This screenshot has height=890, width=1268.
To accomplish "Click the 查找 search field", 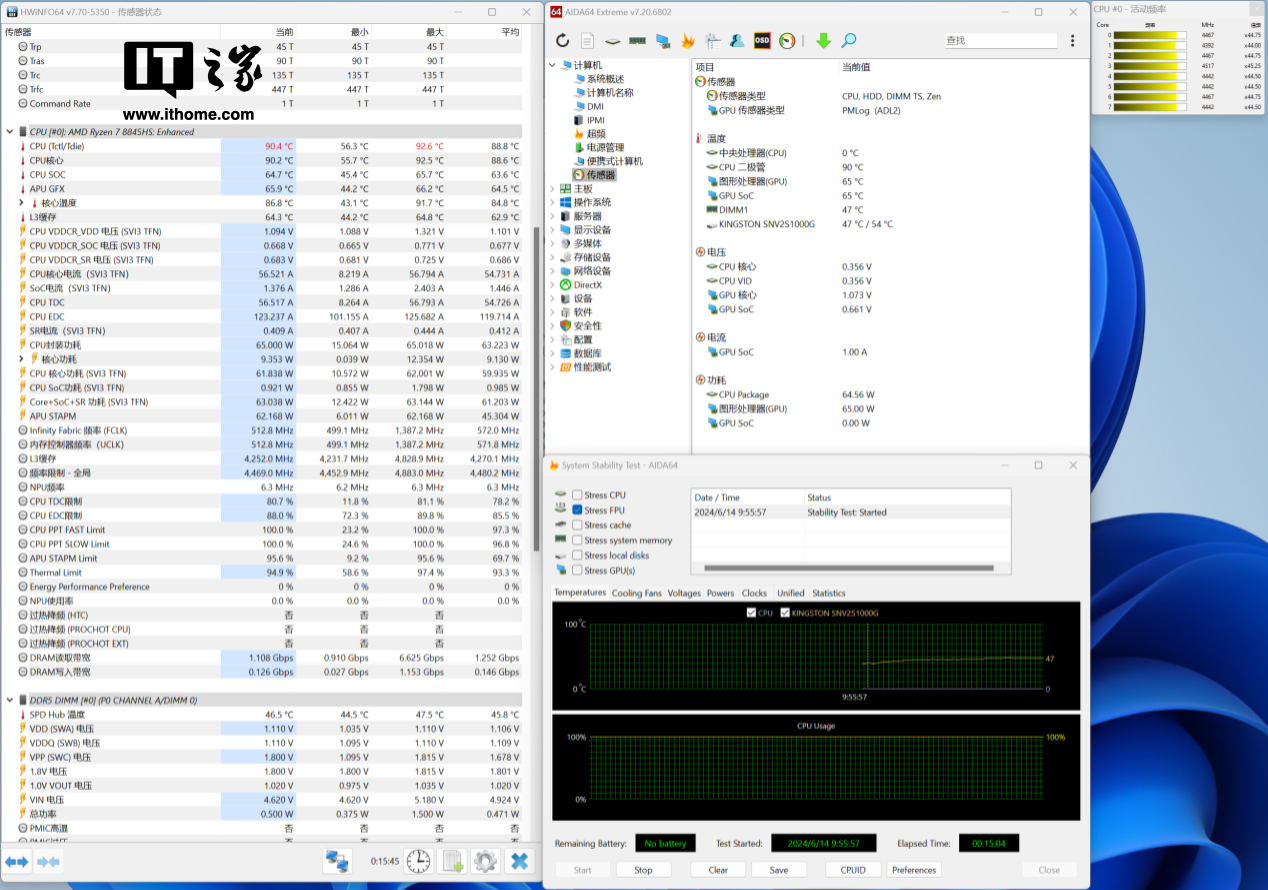I will (x=999, y=41).
